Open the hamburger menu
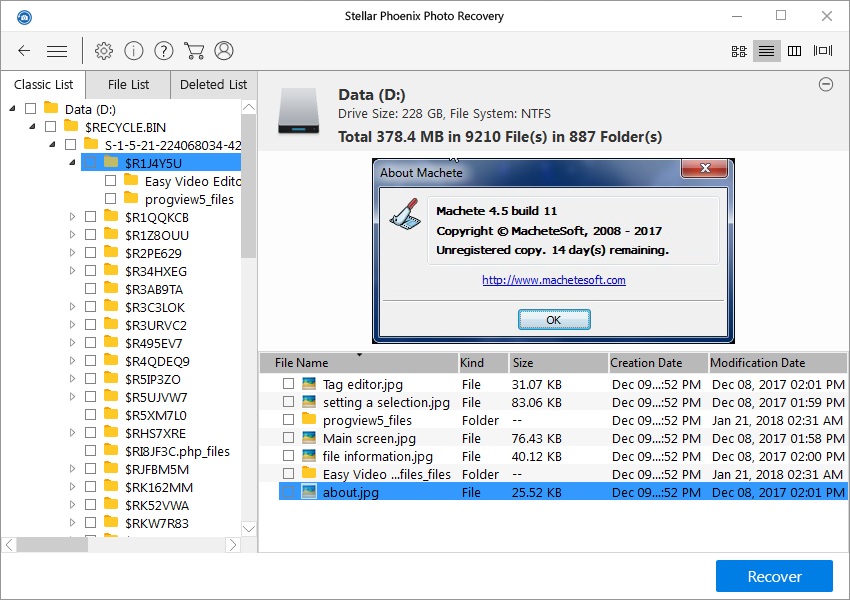This screenshot has height=600, width=850. click(x=57, y=50)
